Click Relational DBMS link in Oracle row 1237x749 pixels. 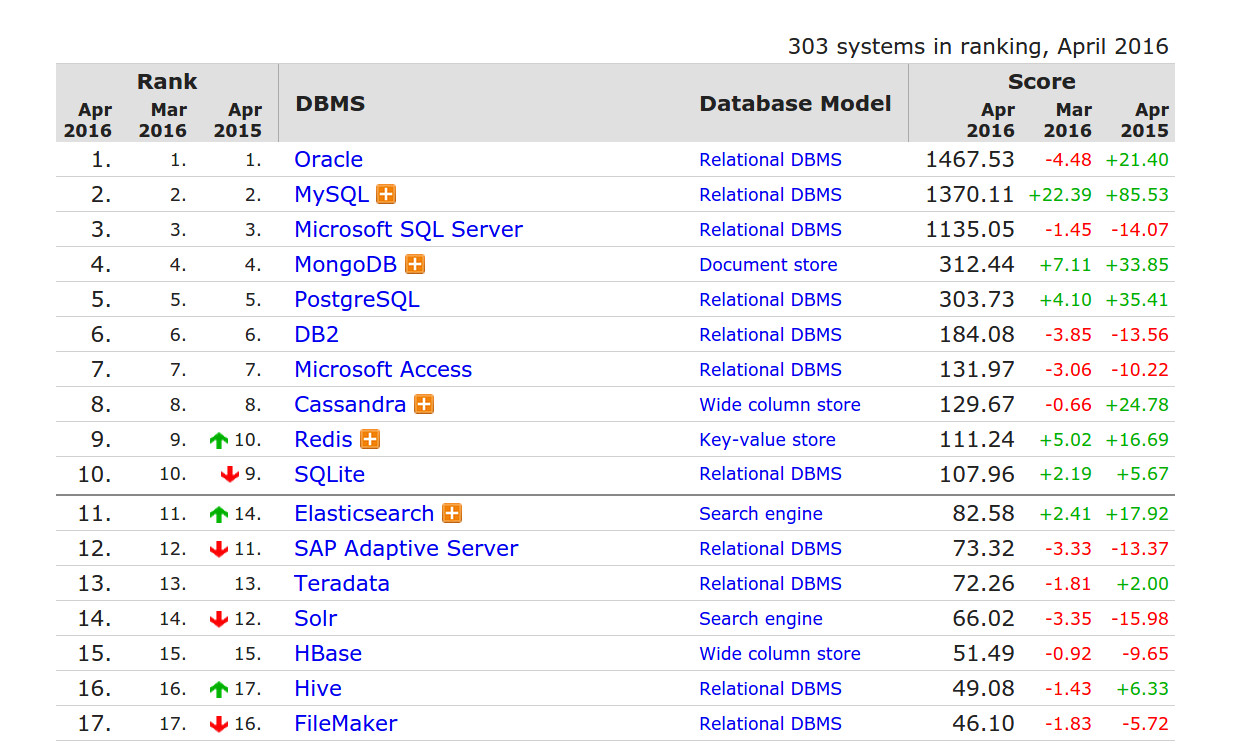(770, 160)
